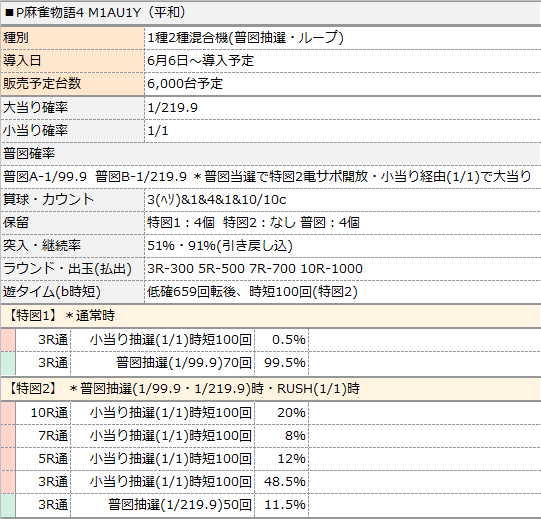Viewport: 541px width, 519px height.
Task: Click the '11.5%' percentage cell
Action: pos(282,505)
